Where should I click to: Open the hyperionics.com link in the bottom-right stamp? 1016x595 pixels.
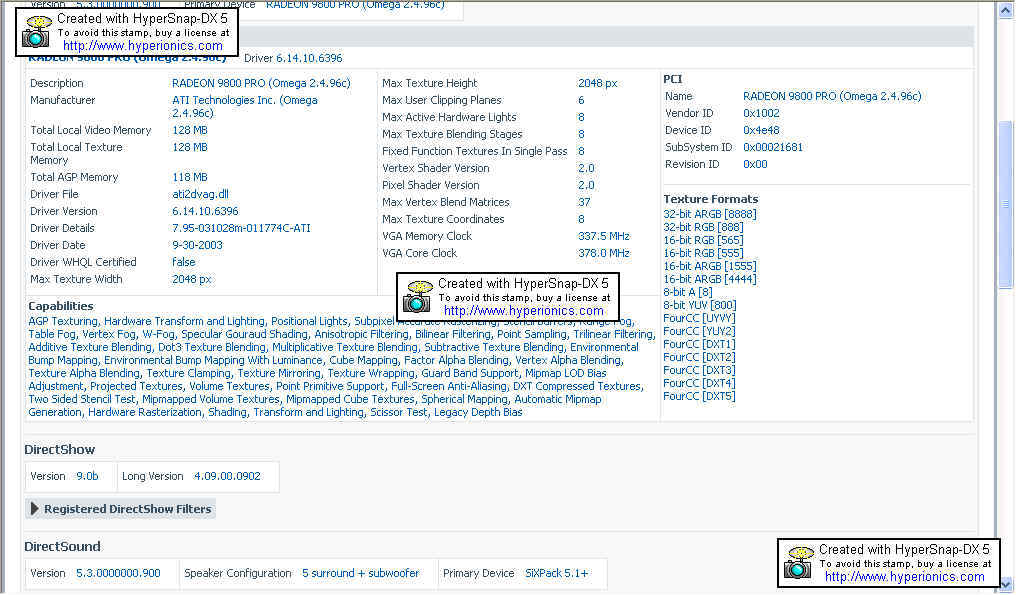click(x=904, y=577)
